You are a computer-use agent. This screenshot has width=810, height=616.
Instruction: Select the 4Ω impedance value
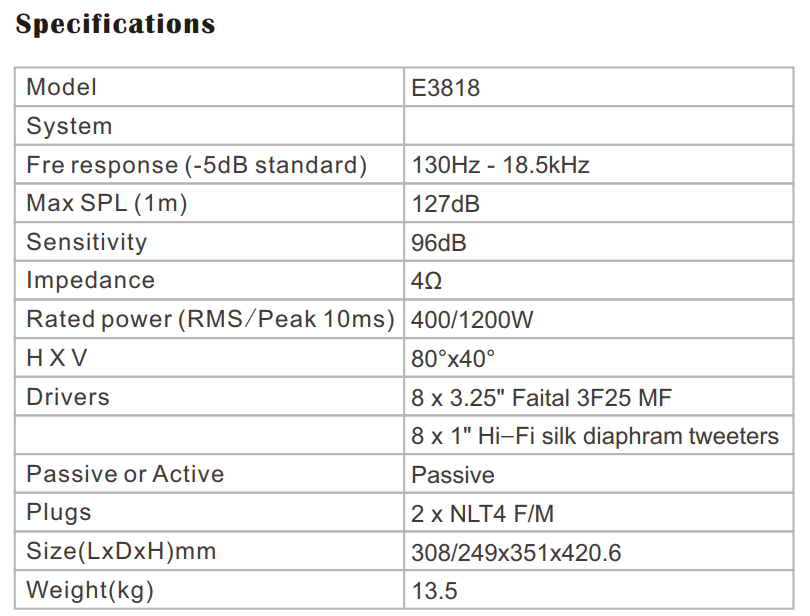427,282
